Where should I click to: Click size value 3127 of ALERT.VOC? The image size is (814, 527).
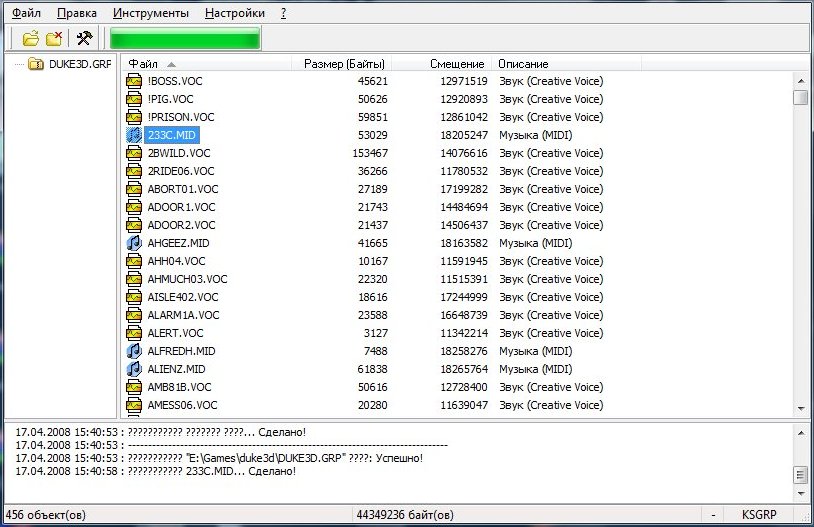tap(375, 333)
